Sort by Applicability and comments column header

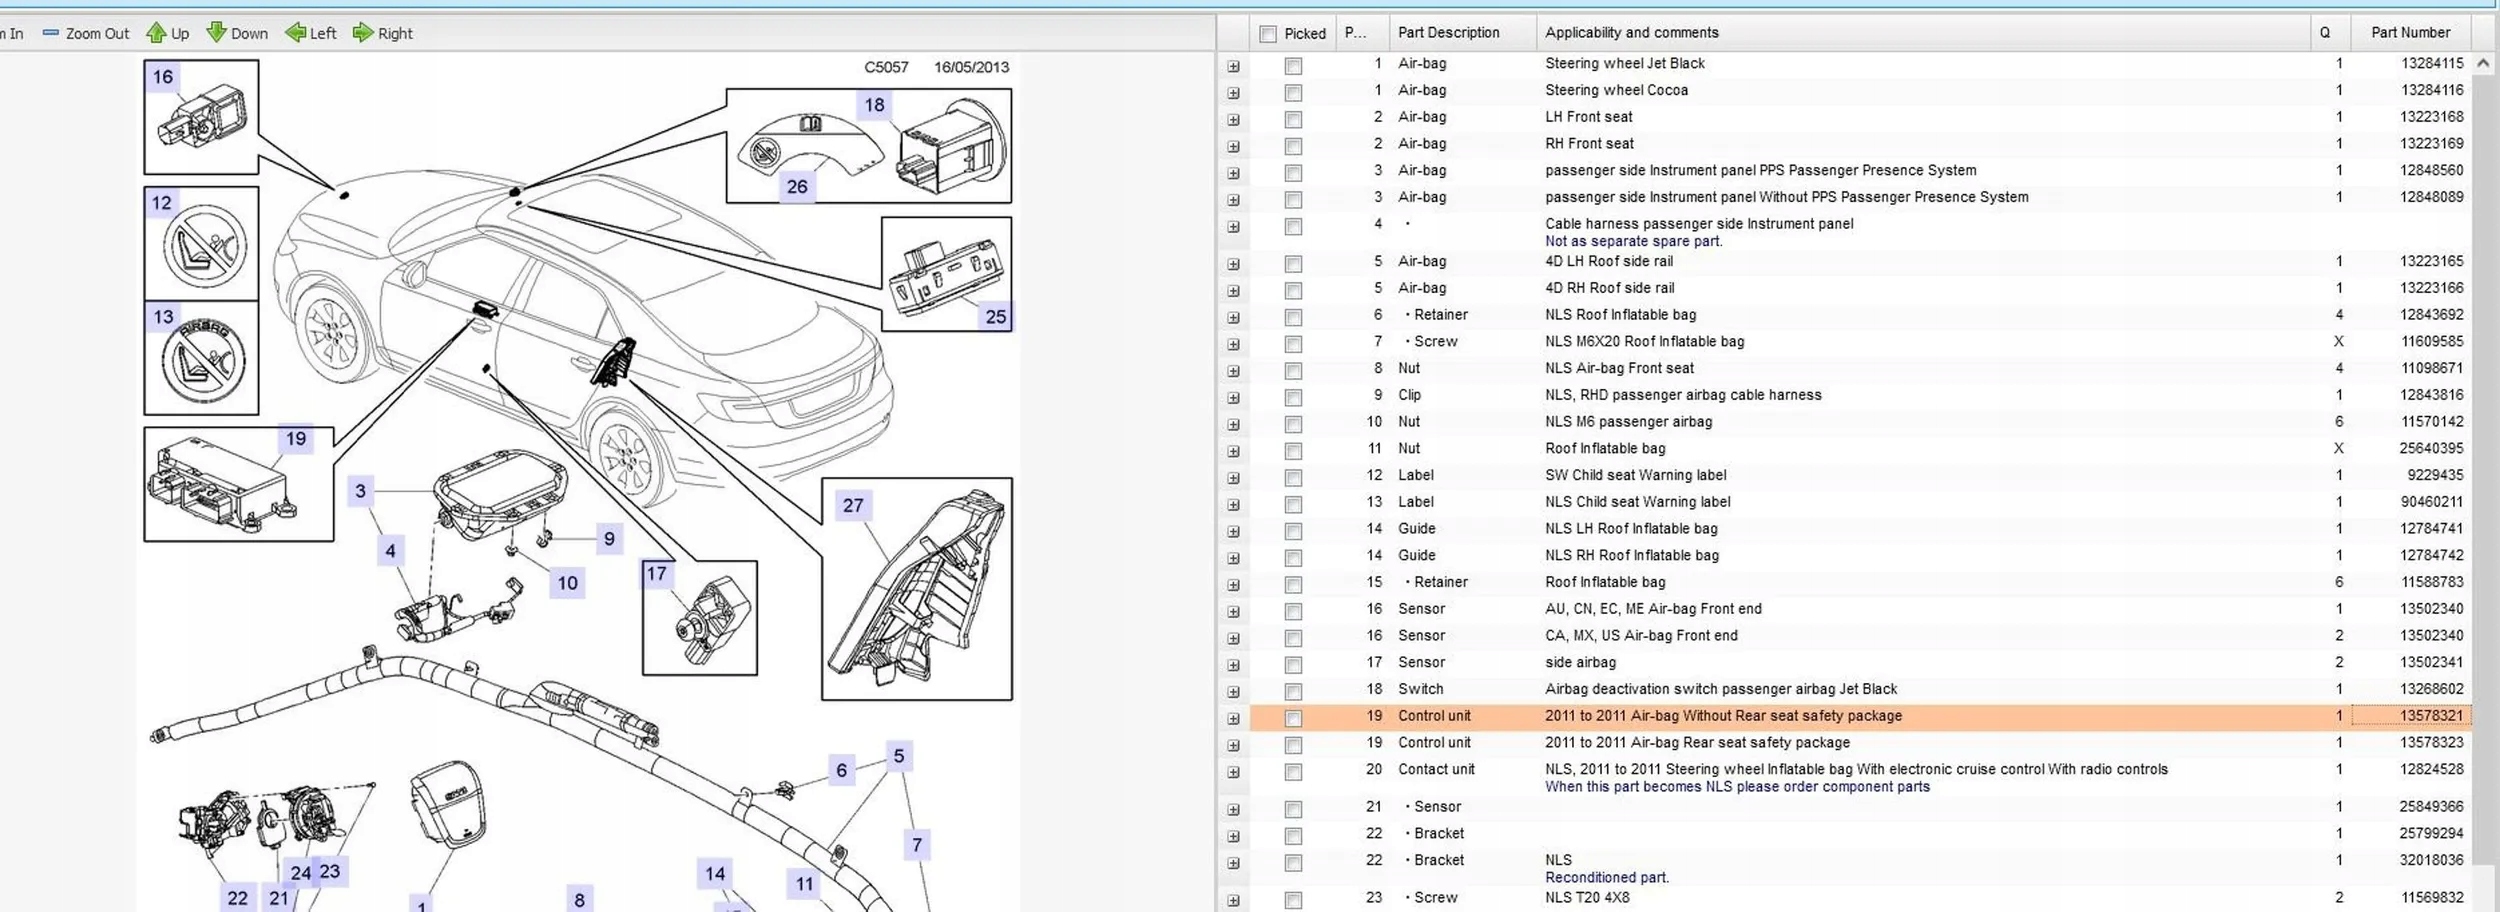click(x=1923, y=33)
